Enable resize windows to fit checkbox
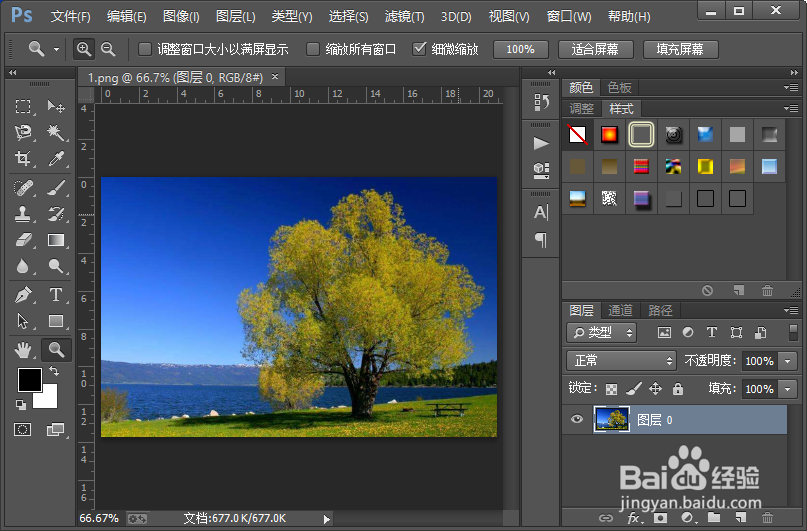807x531 pixels. coord(145,49)
